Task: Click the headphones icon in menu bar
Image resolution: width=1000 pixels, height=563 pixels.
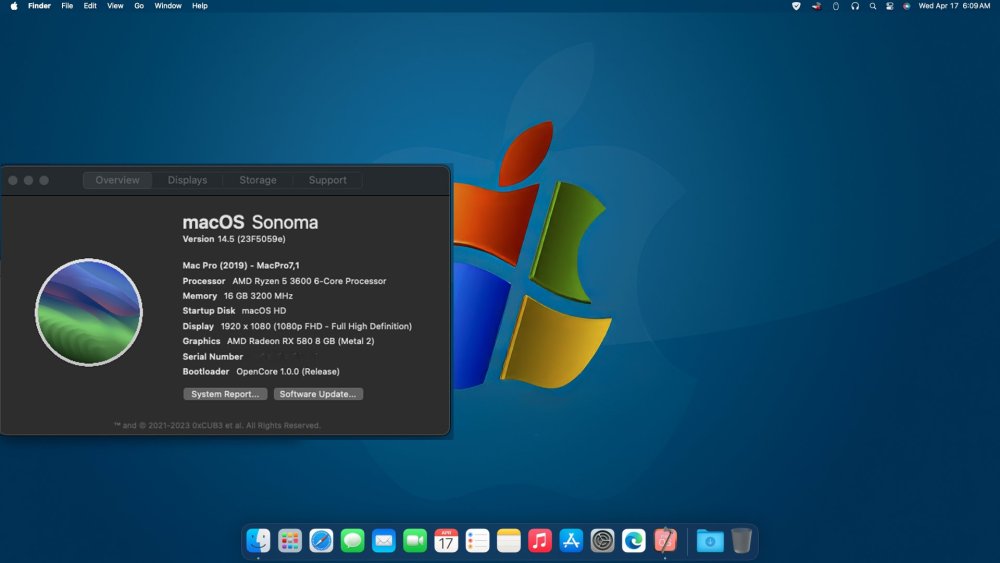Action: coord(855,6)
